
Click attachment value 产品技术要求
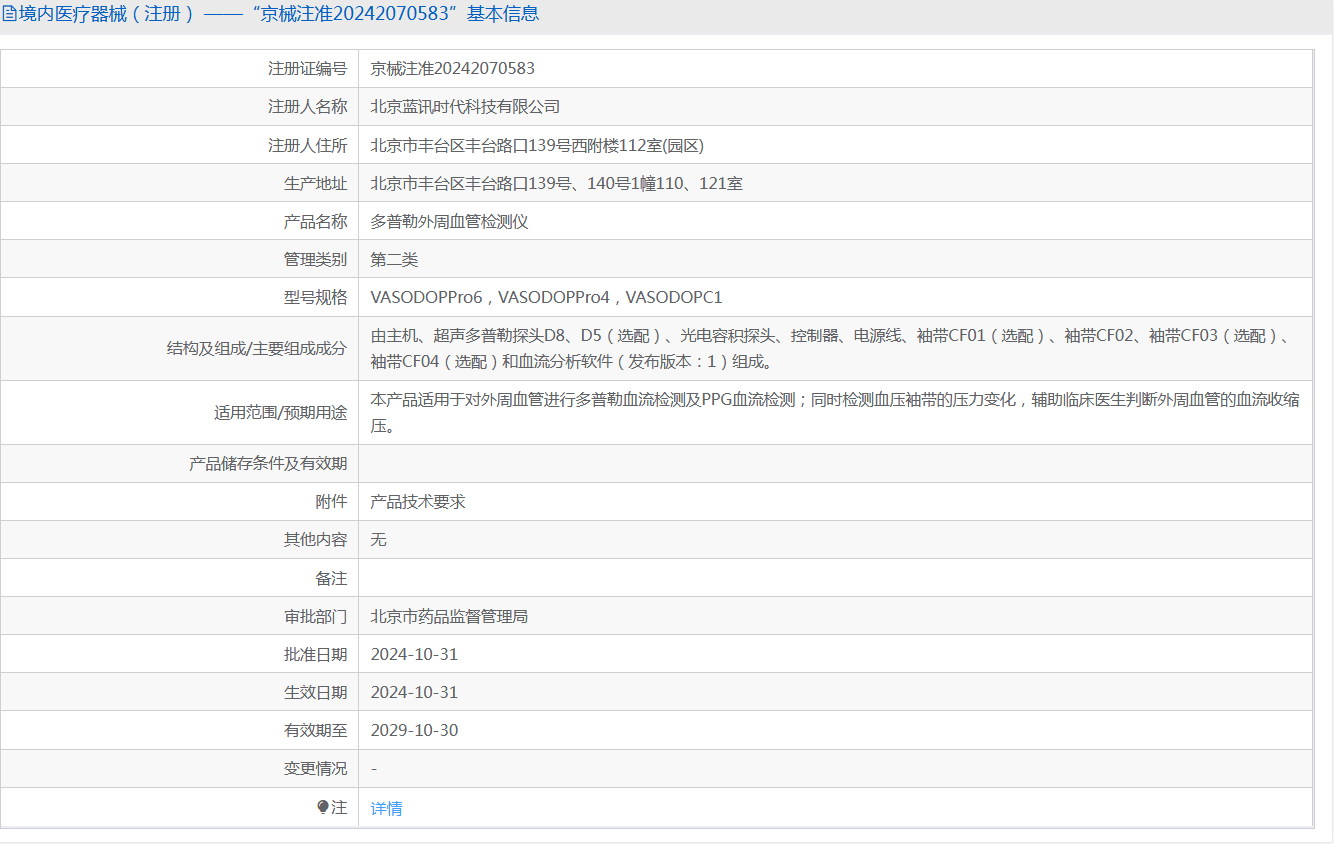(x=418, y=501)
